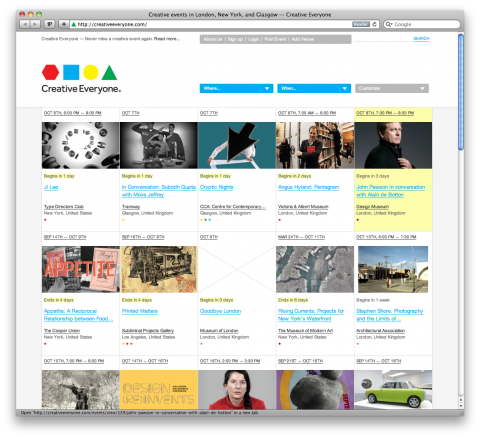Open the Cryptic Nights black arrow thumbnail
This screenshot has height=438, width=480.
point(237,145)
